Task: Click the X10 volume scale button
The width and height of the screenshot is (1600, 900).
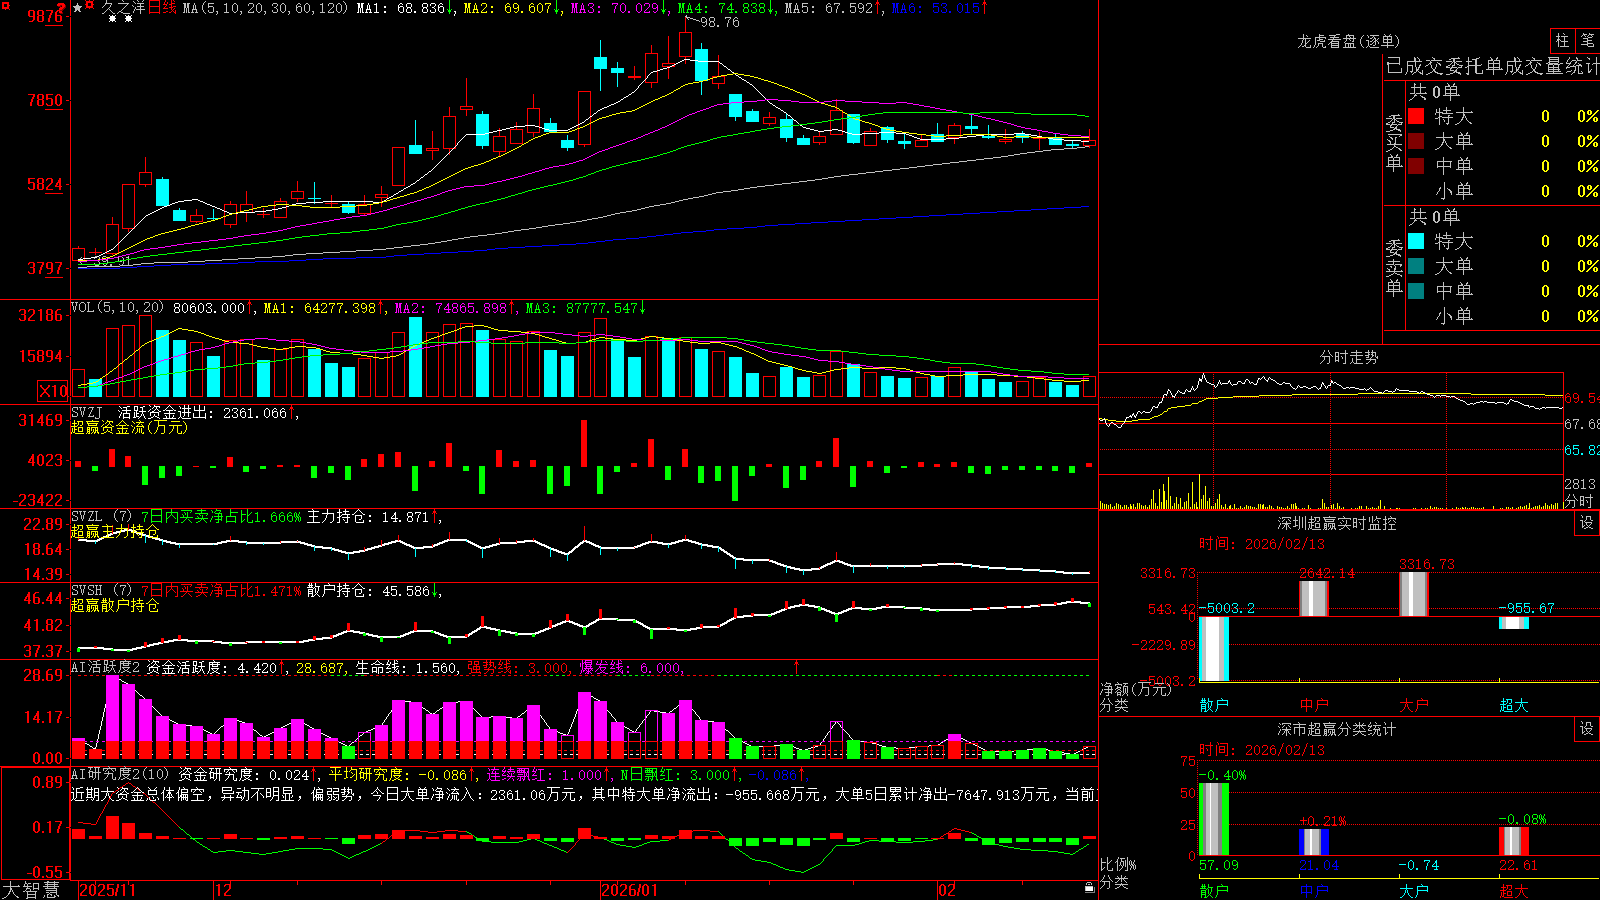Action: click(53, 391)
